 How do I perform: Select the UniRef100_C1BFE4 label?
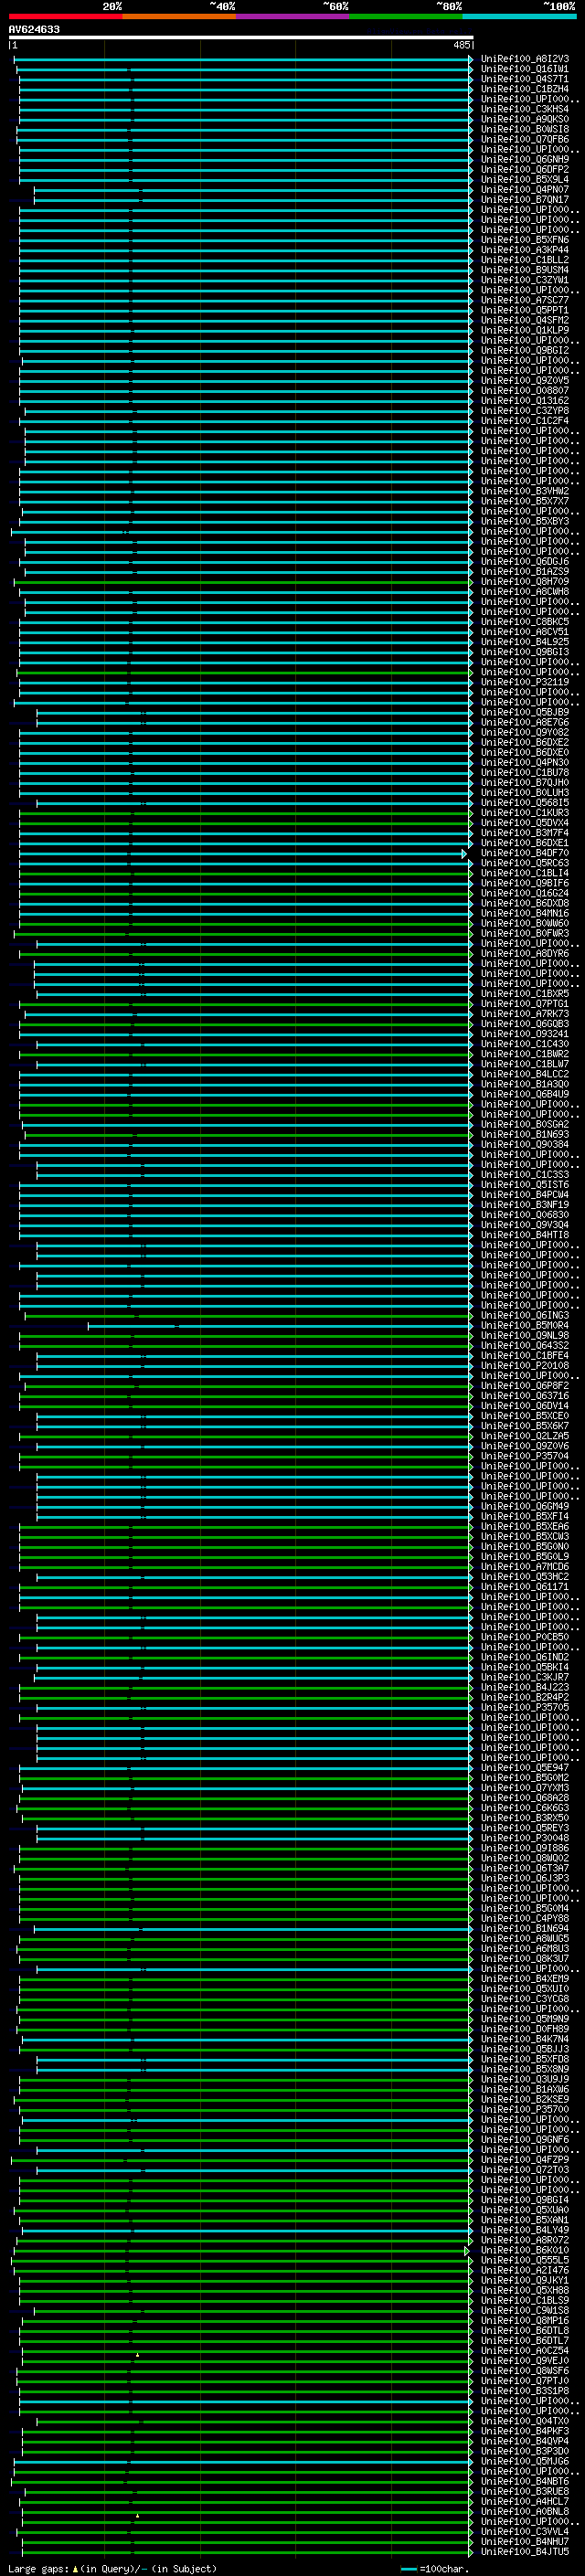525,1355
